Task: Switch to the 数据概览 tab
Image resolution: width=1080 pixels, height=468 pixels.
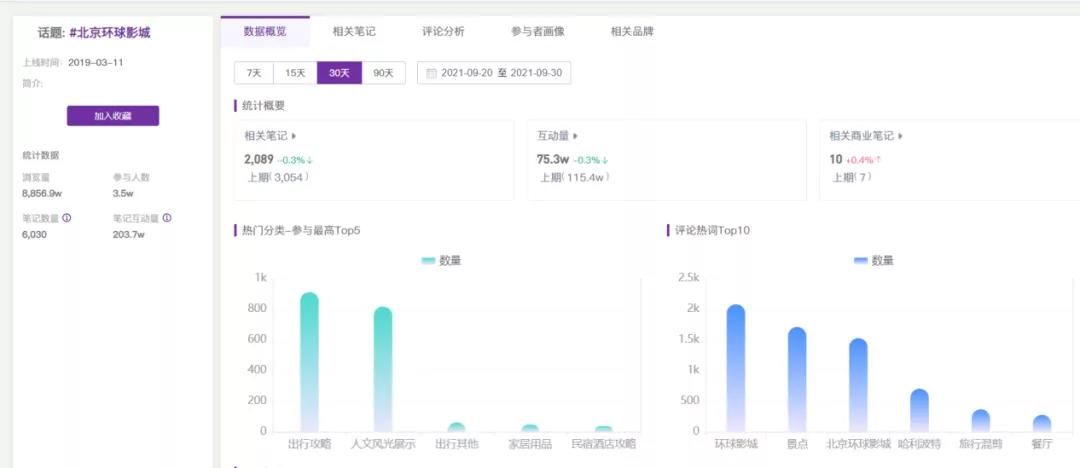Action: click(265, 32)
